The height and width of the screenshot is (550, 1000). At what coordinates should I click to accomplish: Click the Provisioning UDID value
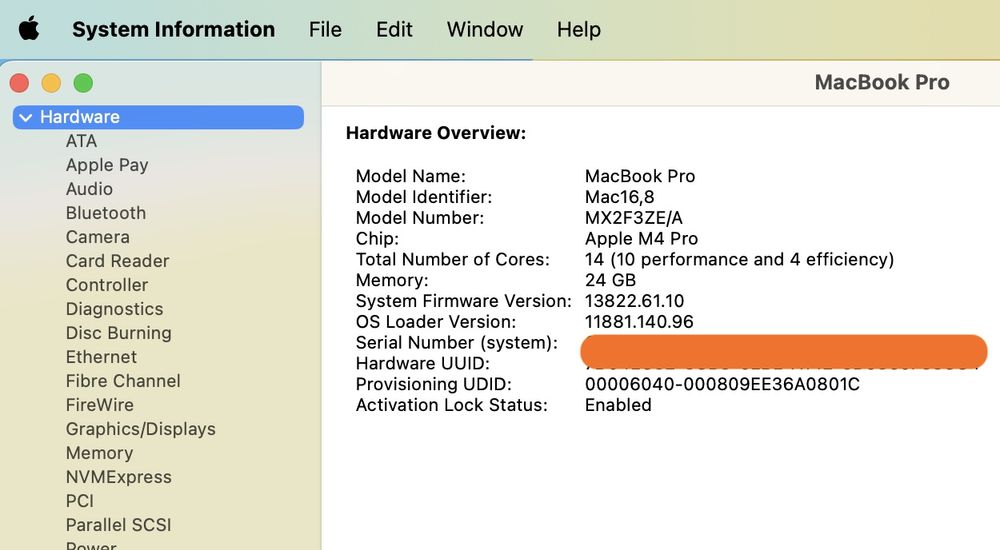tap(722, 385)
